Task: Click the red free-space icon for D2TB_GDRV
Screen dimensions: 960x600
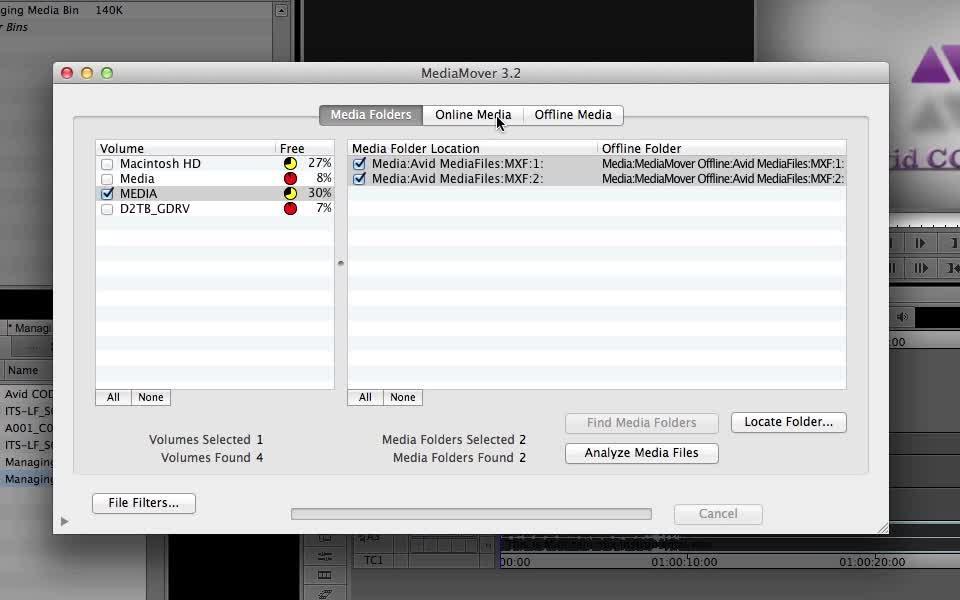Action: point(290,208)
